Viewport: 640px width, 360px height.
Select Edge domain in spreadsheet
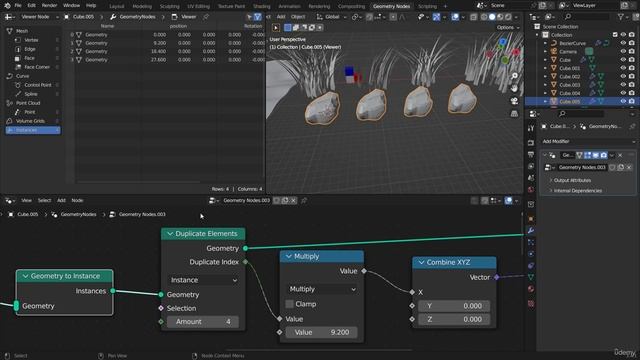[30, 49]
